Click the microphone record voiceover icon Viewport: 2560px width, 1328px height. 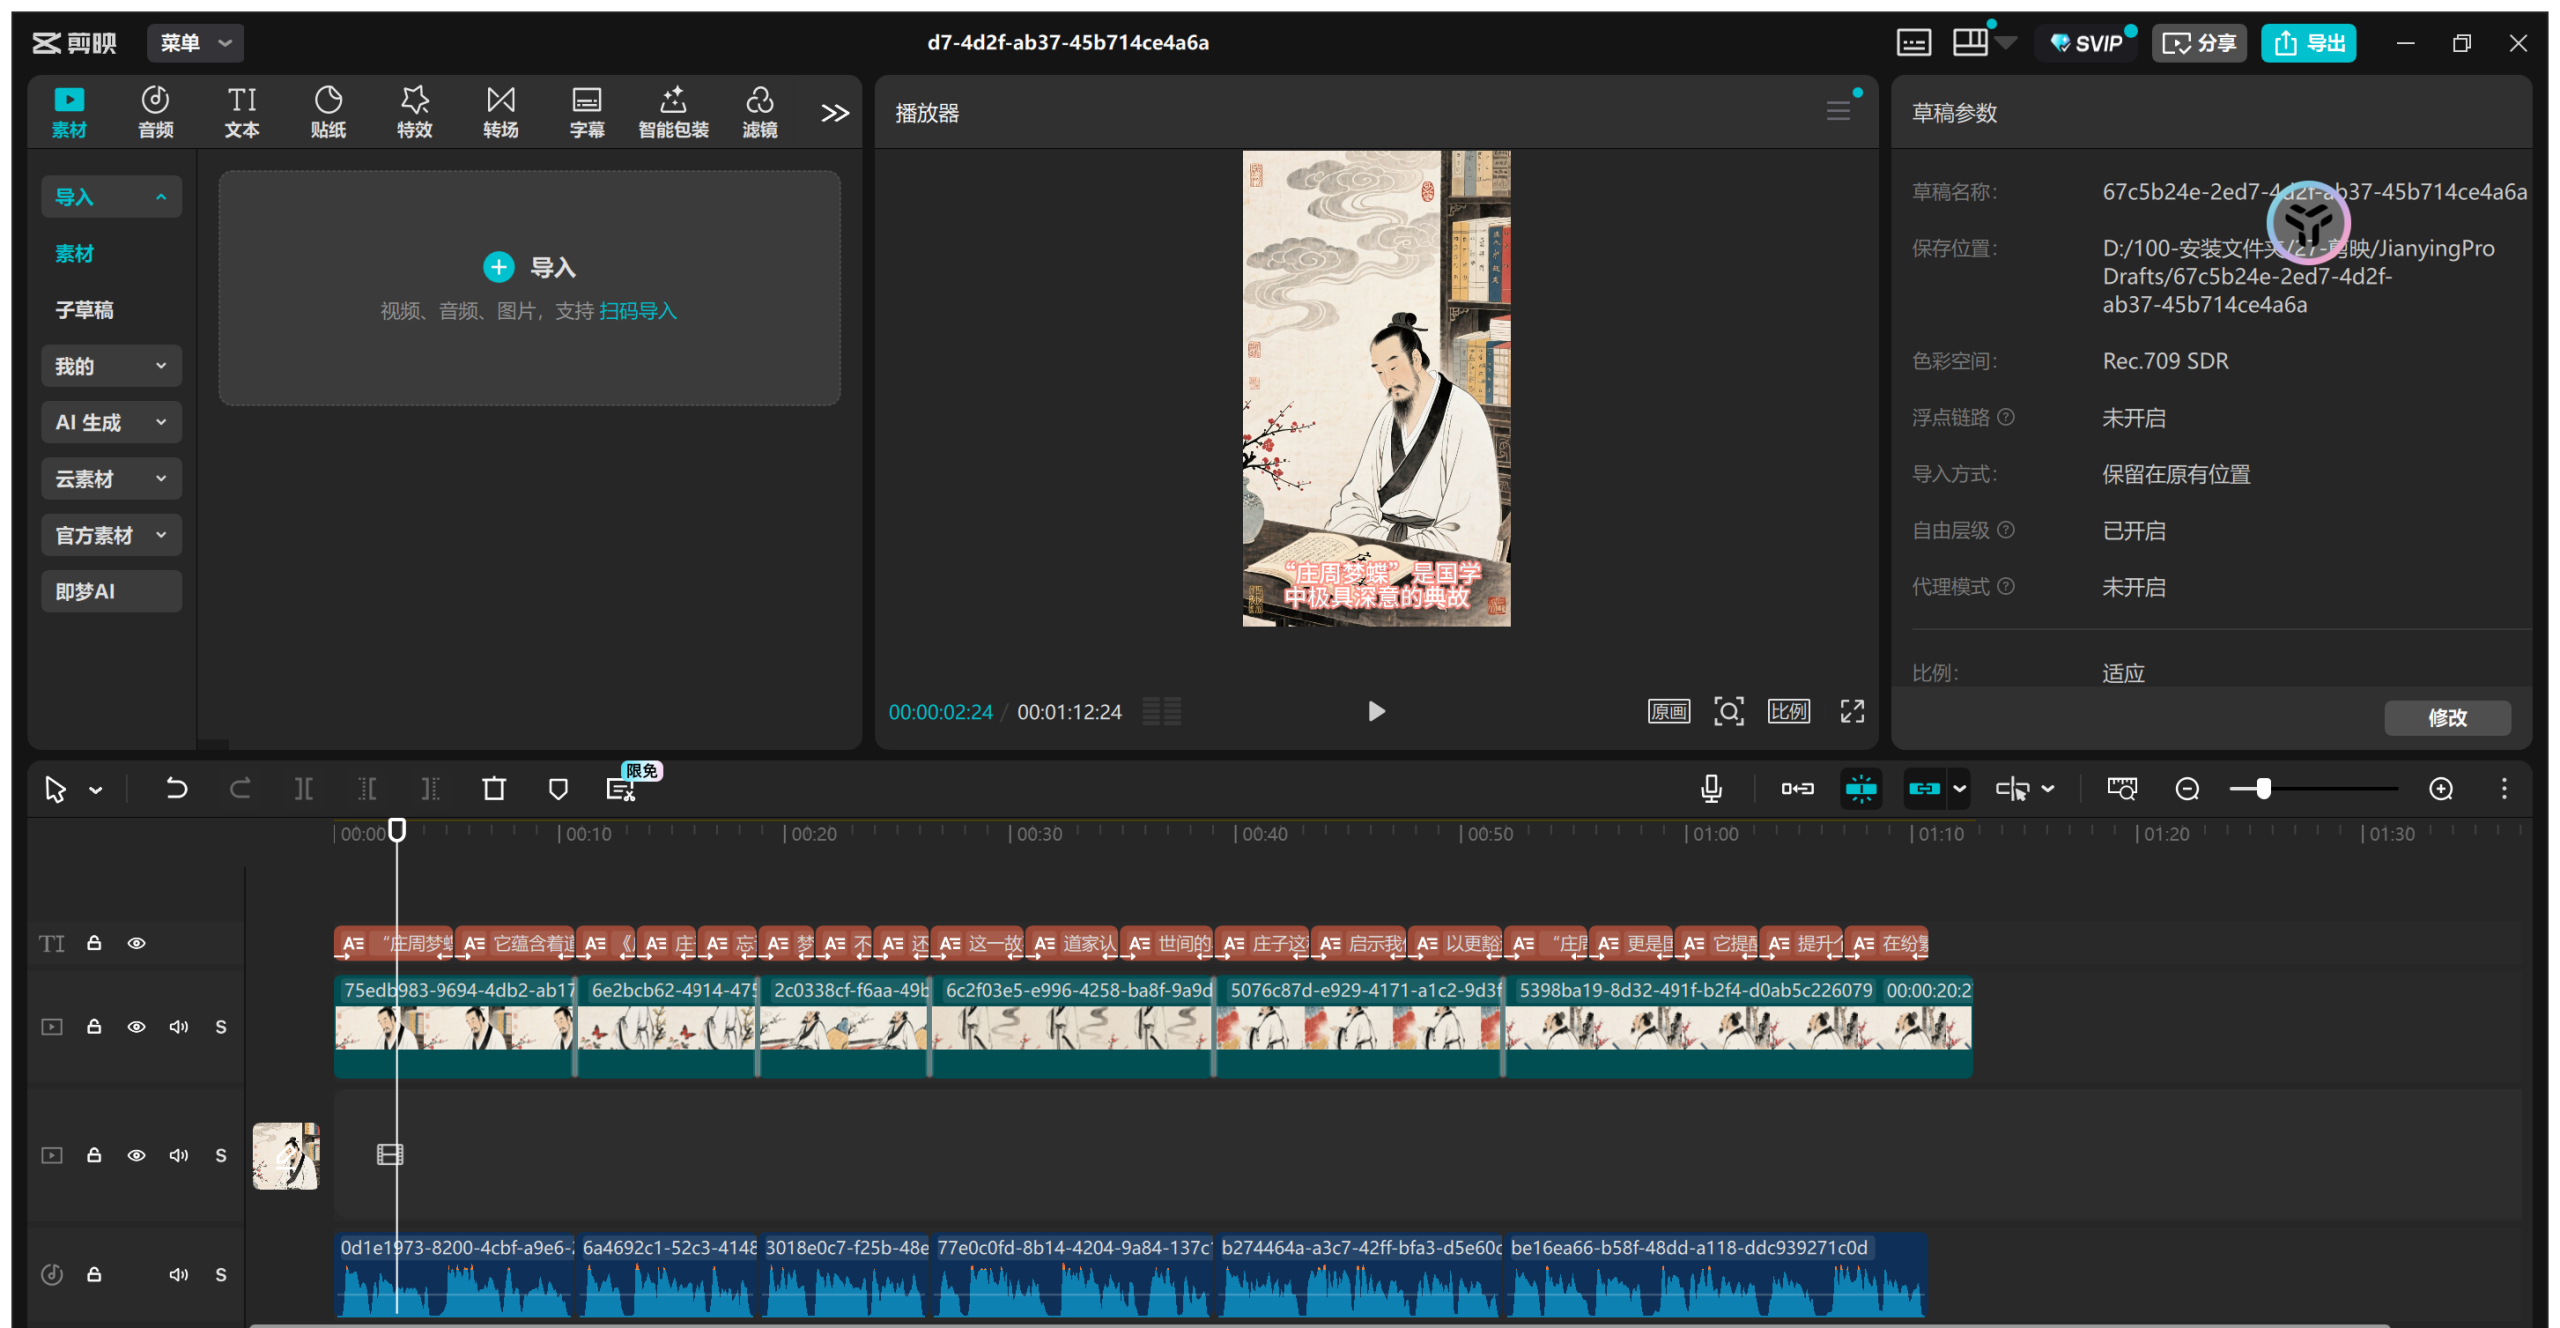[1711, 789]
